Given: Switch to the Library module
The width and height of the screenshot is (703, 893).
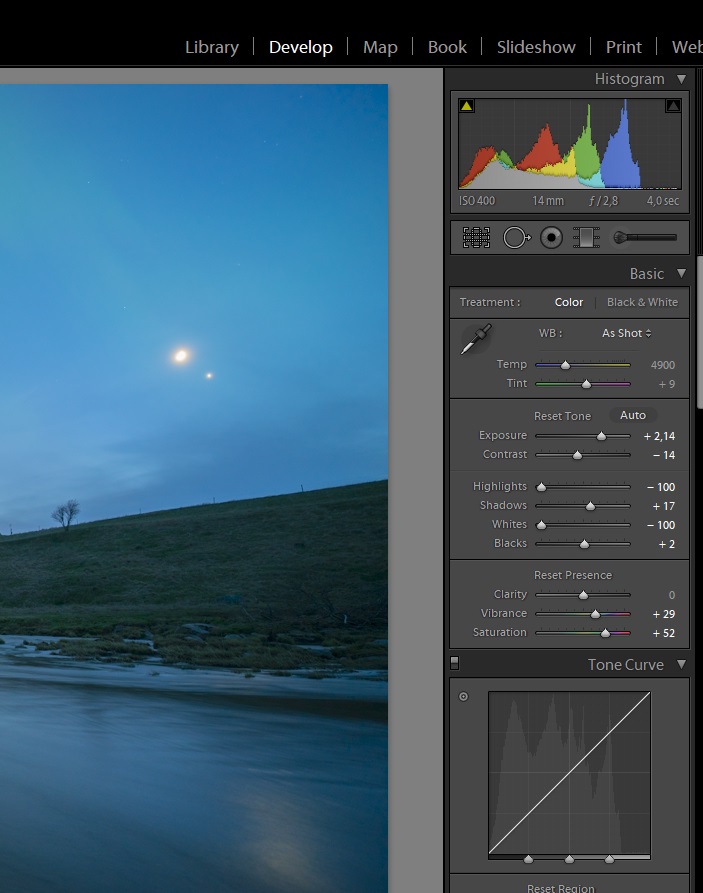Looking at the screenshot, I should 212,47.
